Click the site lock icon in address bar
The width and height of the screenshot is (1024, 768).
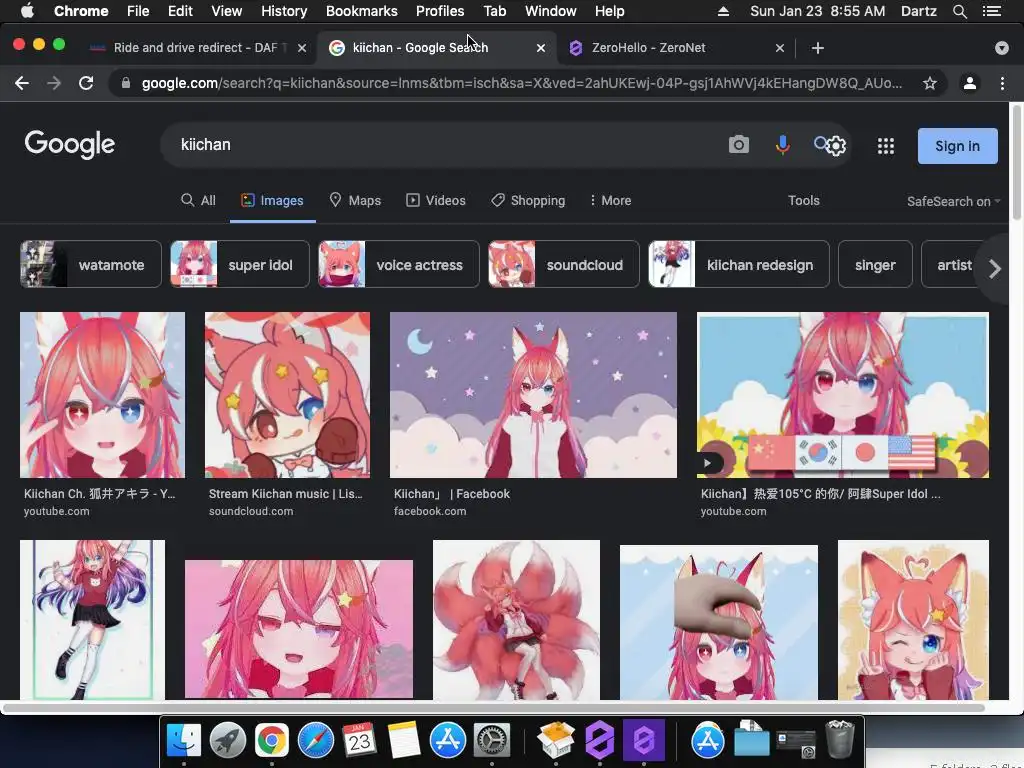tap(126, 83)
